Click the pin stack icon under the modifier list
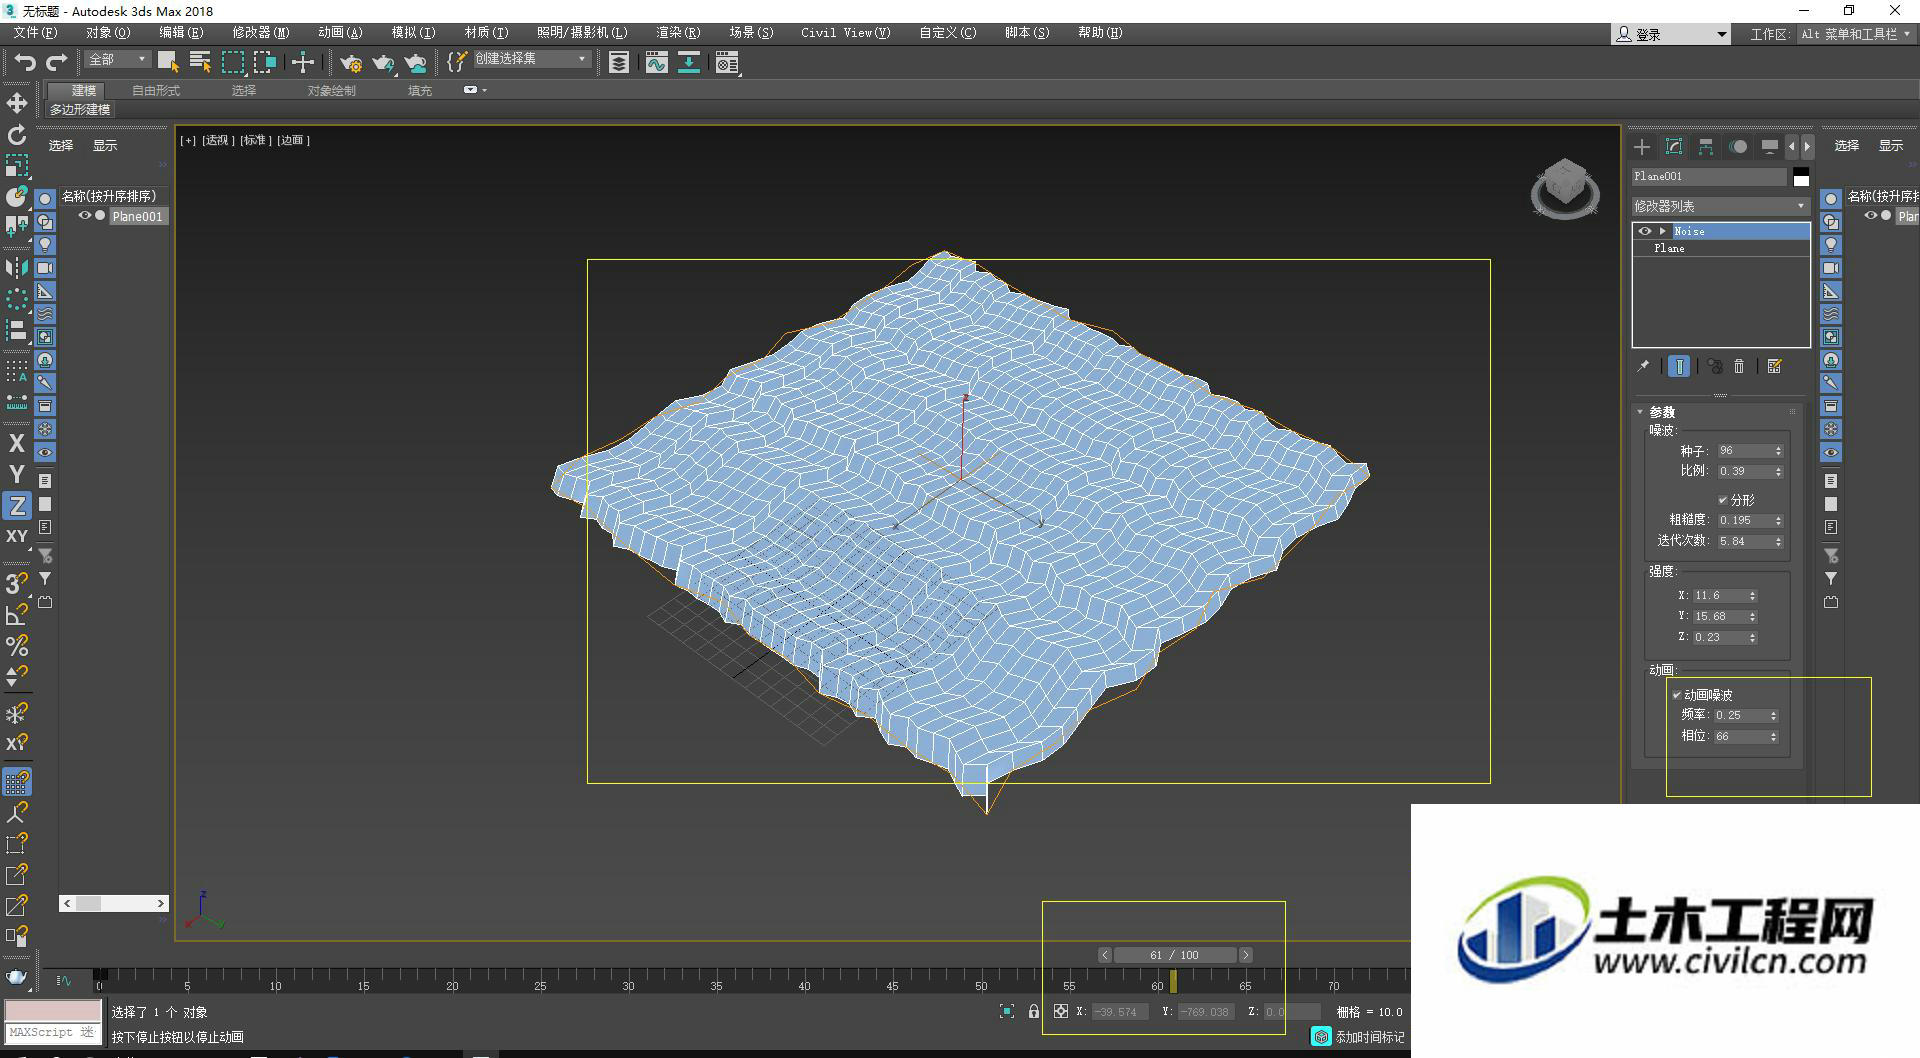The width and height of the screenshot is (1920, 1058). [x=1643, y=366]
